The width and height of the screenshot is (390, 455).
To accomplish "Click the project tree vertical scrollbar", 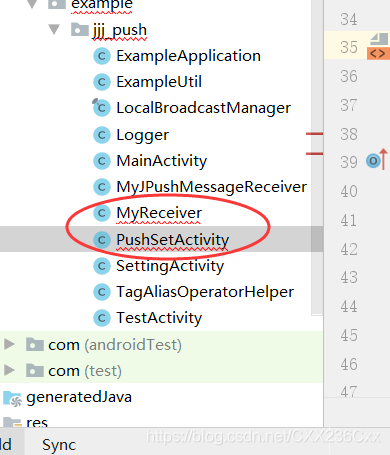I will 317,157.
